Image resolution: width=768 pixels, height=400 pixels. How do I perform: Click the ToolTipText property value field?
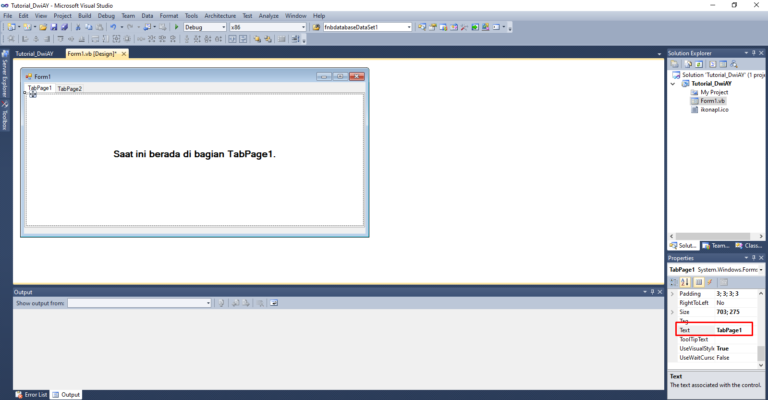click(x=736, y=339)
